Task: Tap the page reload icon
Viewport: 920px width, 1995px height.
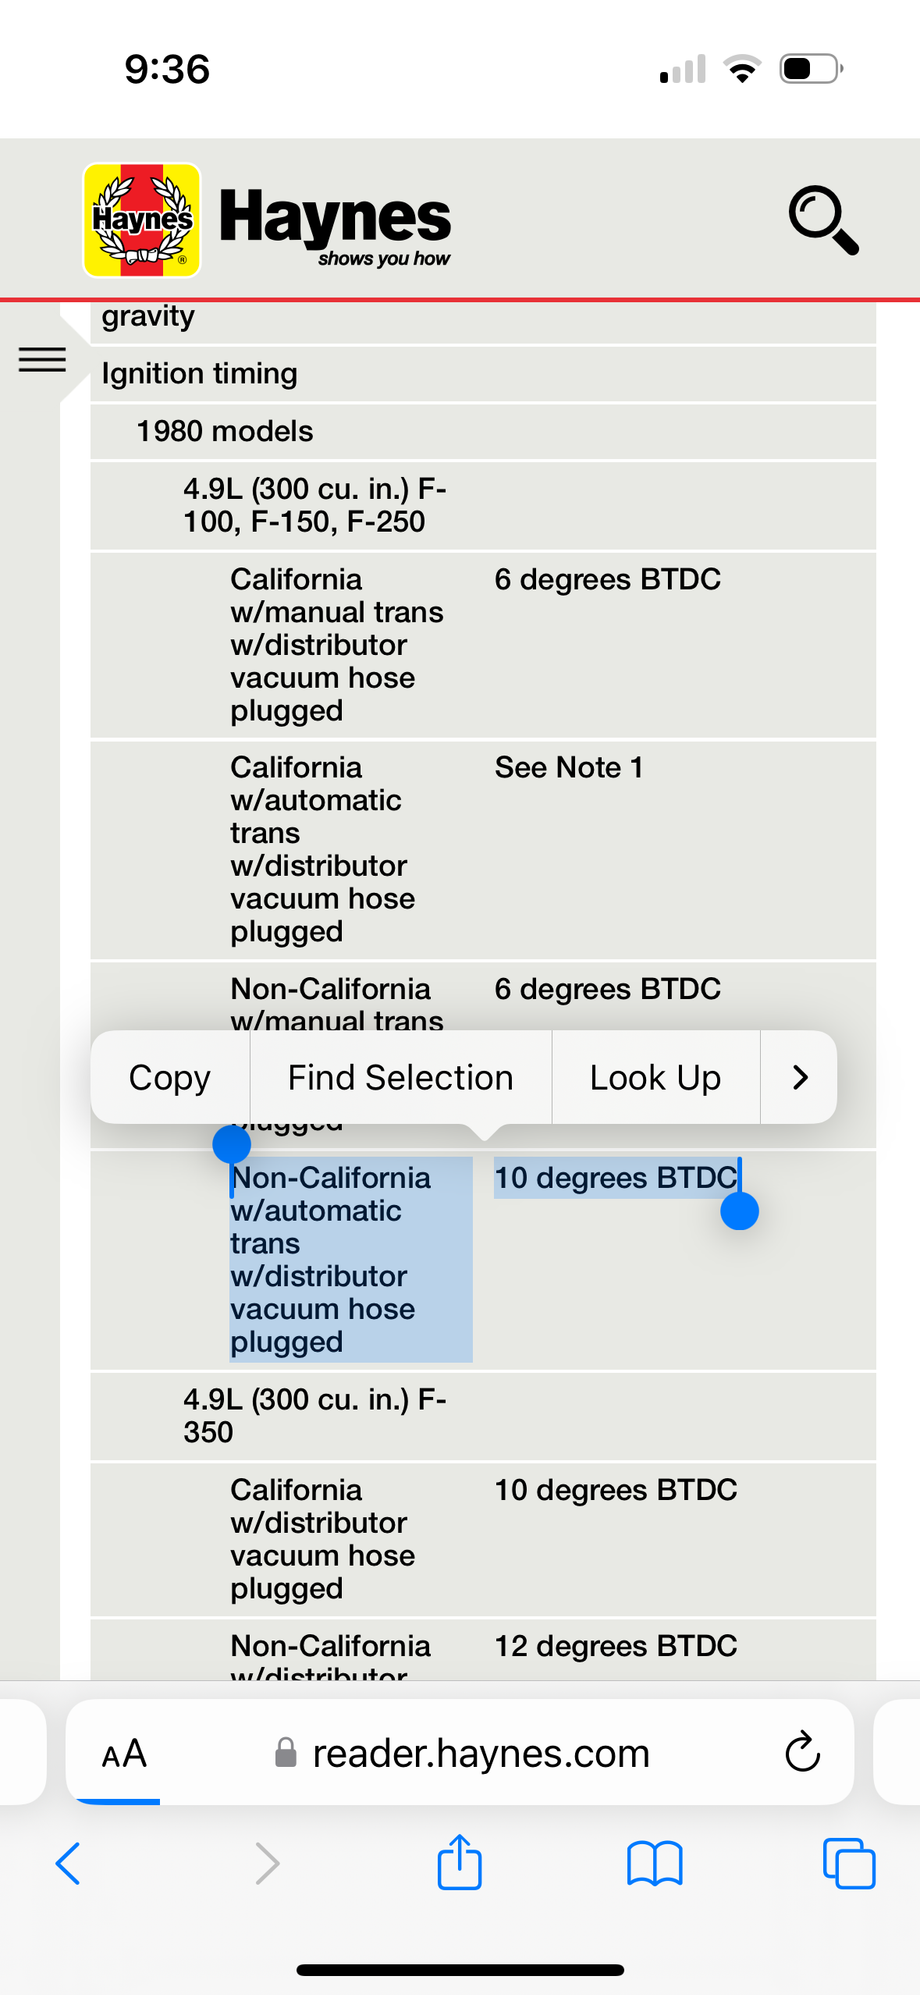Action: click(x=802, y=1753)
